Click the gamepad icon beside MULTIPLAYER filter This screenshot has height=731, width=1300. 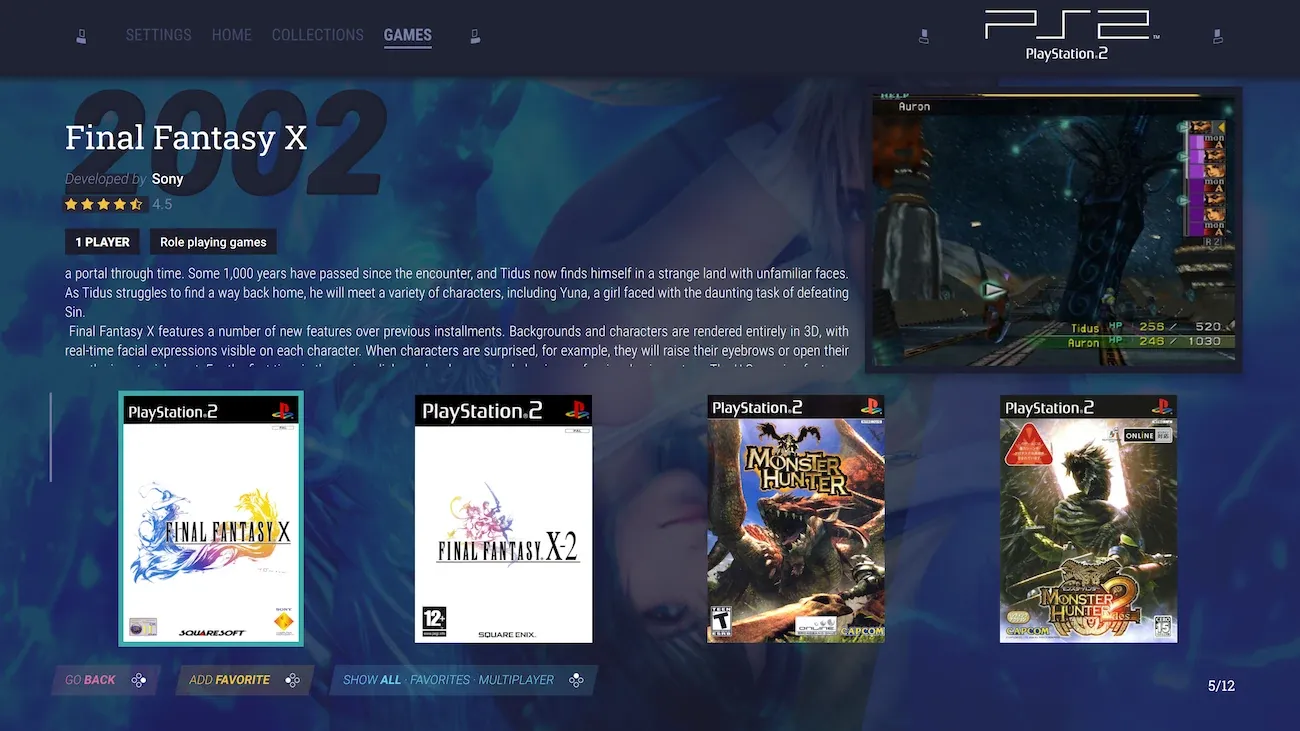click(576, 680)
